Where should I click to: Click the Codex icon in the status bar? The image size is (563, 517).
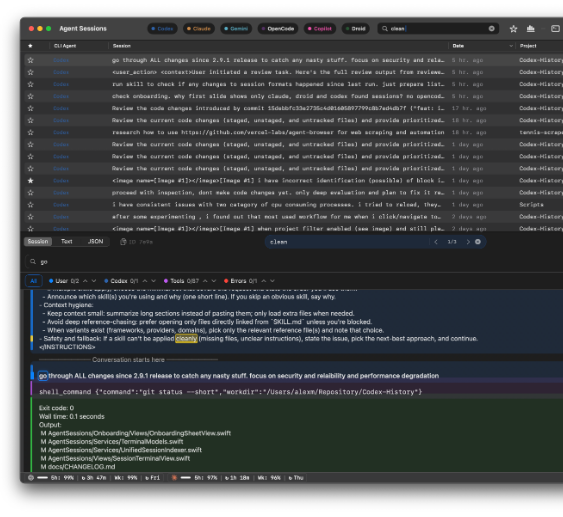(31, 478)
